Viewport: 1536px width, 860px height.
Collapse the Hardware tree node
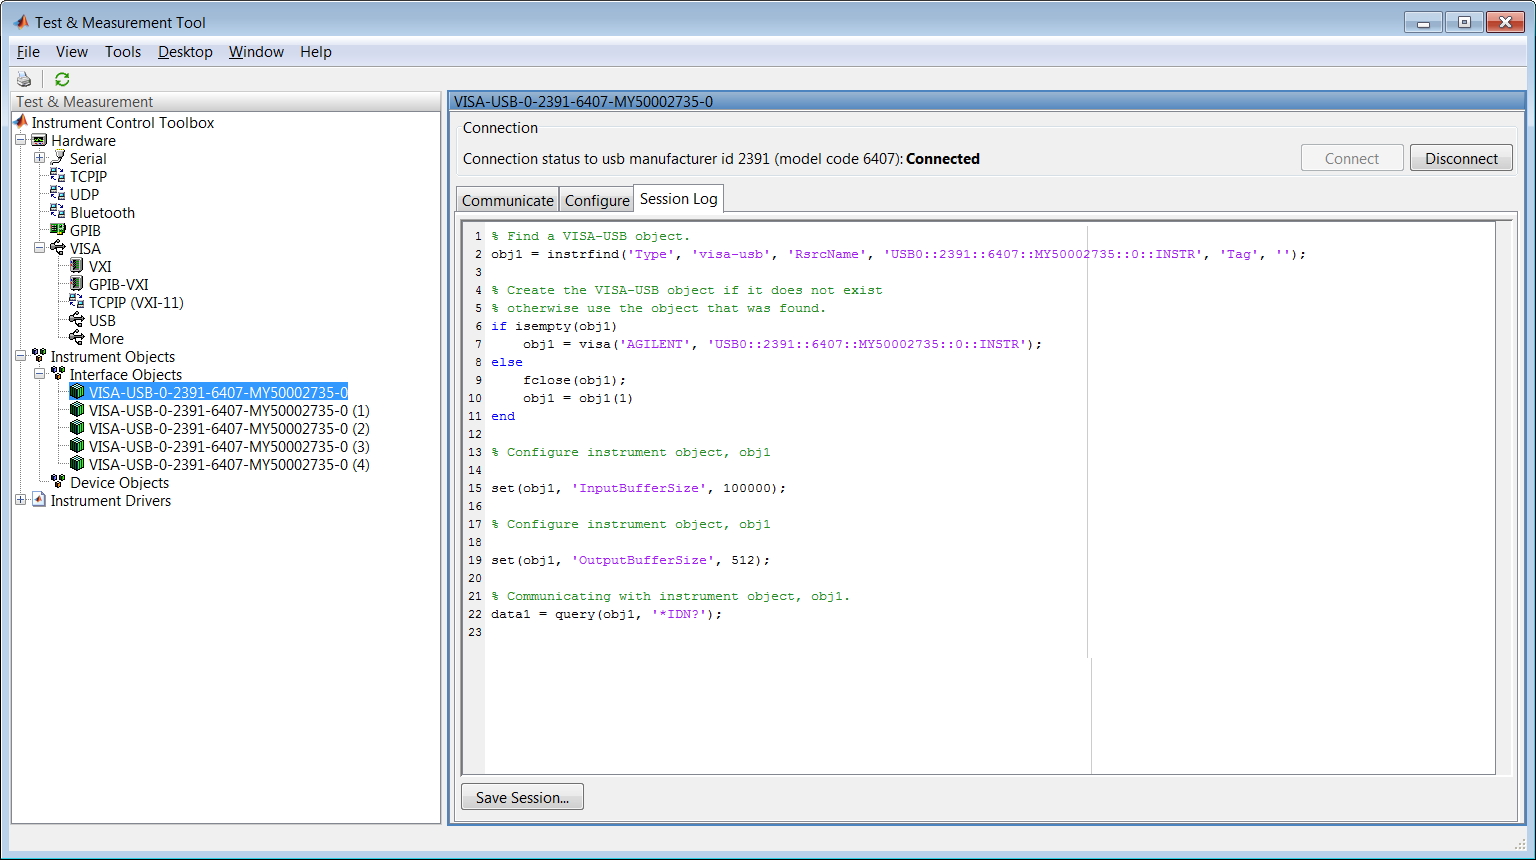click(20, 140)
